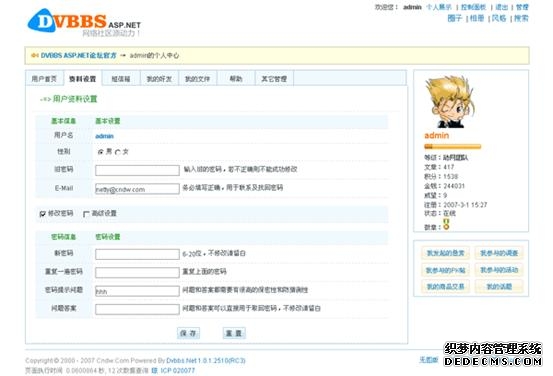Focus the E-Mail input field

coord(137,189)
